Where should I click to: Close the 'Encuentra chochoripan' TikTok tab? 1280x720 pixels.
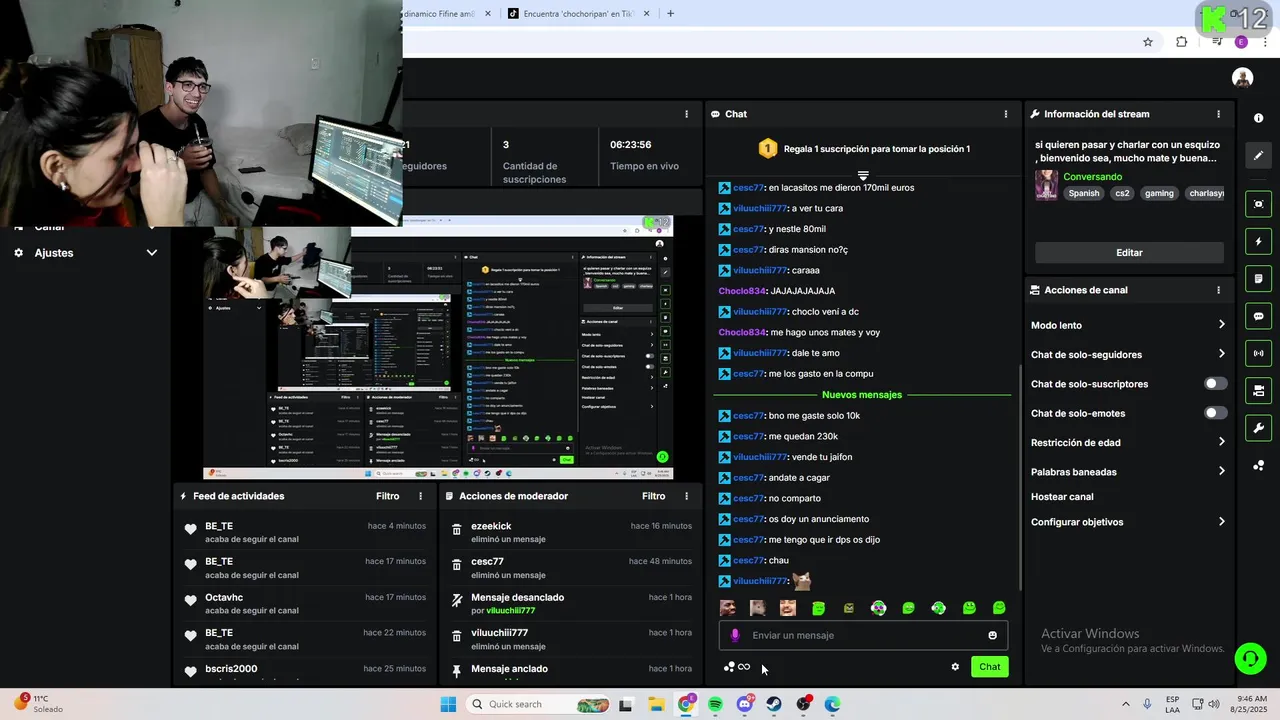pyautogui.click(x=646, y=14)
